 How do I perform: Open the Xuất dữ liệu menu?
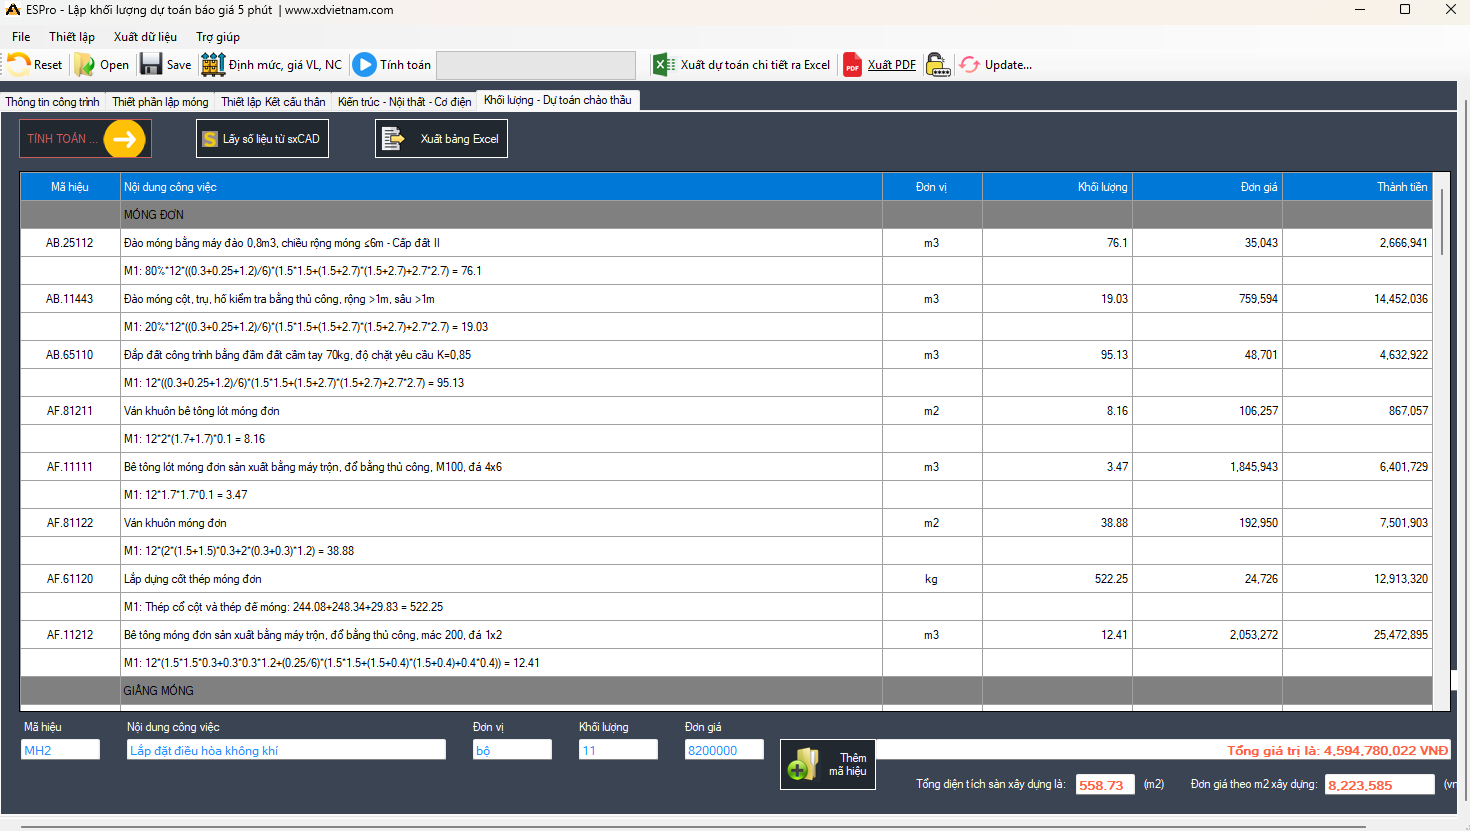pyautogui.click(x=145, y=37)
